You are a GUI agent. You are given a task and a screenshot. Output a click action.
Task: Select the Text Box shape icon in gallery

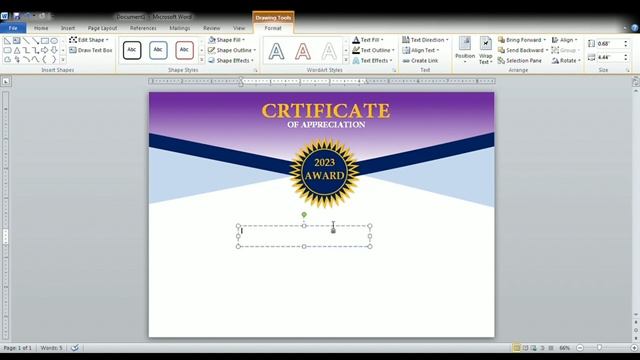(17, 41)
